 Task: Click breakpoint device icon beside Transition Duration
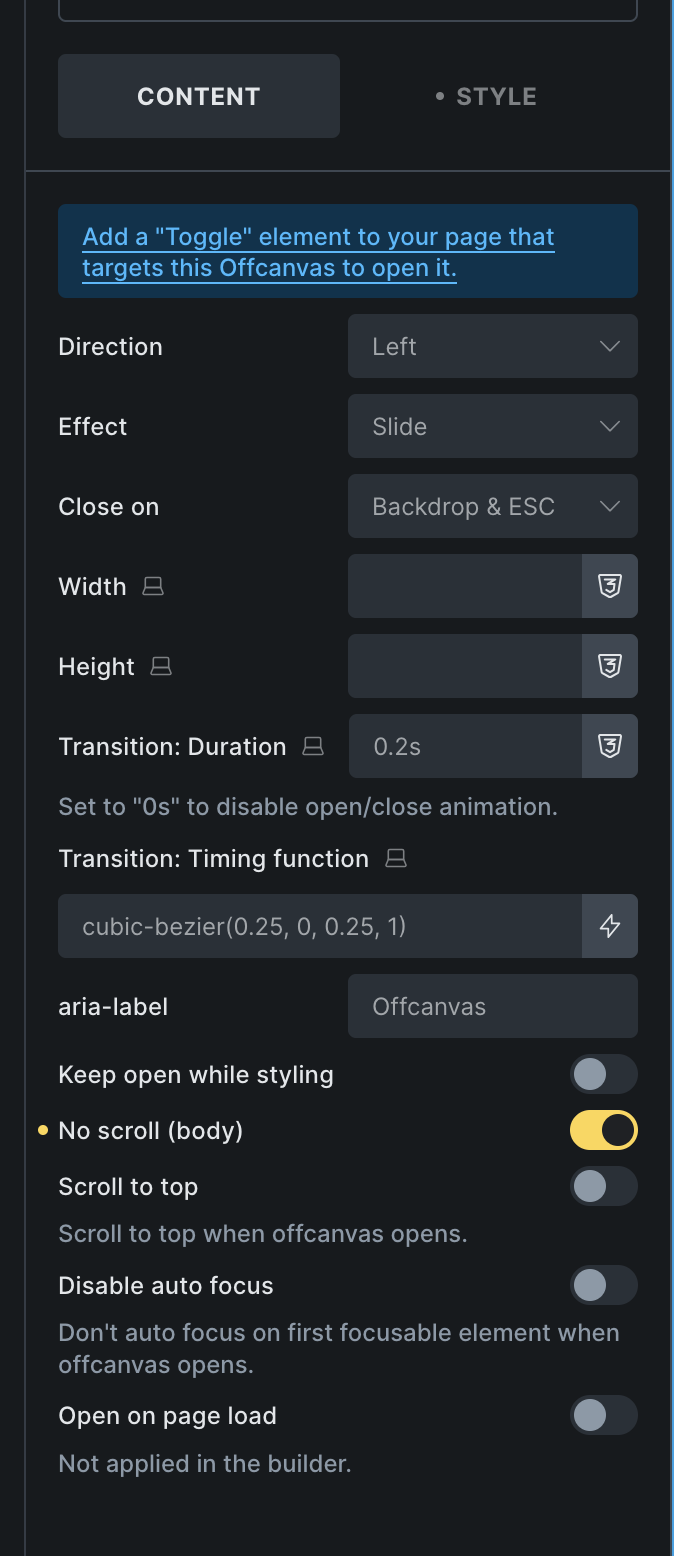pos(313,747)
